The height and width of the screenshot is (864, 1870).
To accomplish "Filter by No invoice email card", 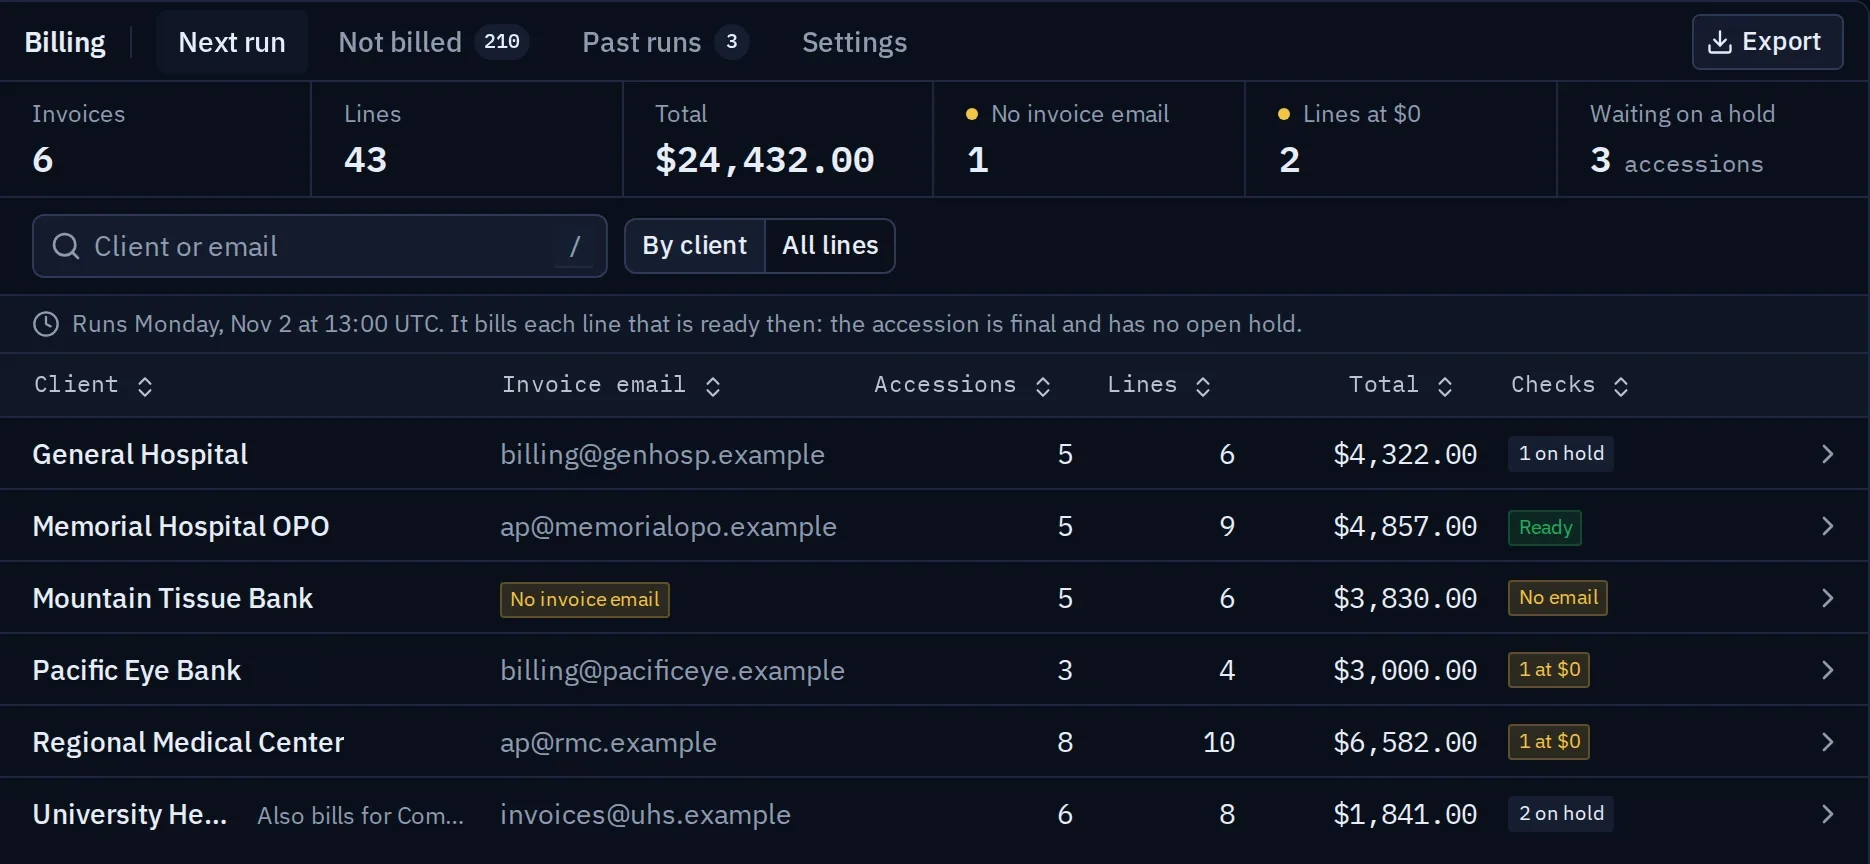I will 1089,139.
